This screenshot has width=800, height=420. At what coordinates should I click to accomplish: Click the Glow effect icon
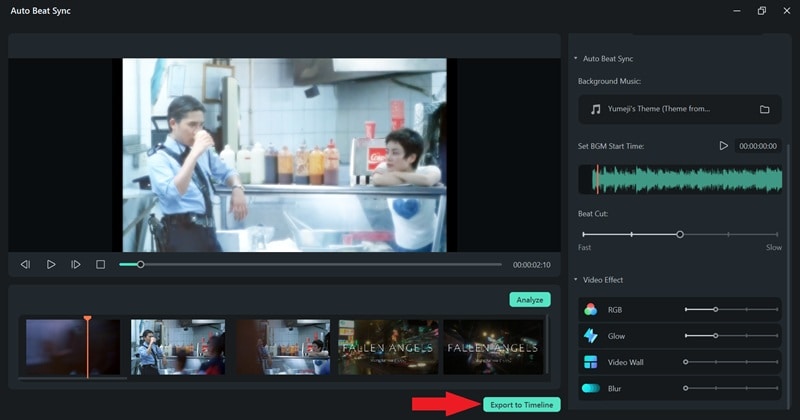(x=590, y=336)
